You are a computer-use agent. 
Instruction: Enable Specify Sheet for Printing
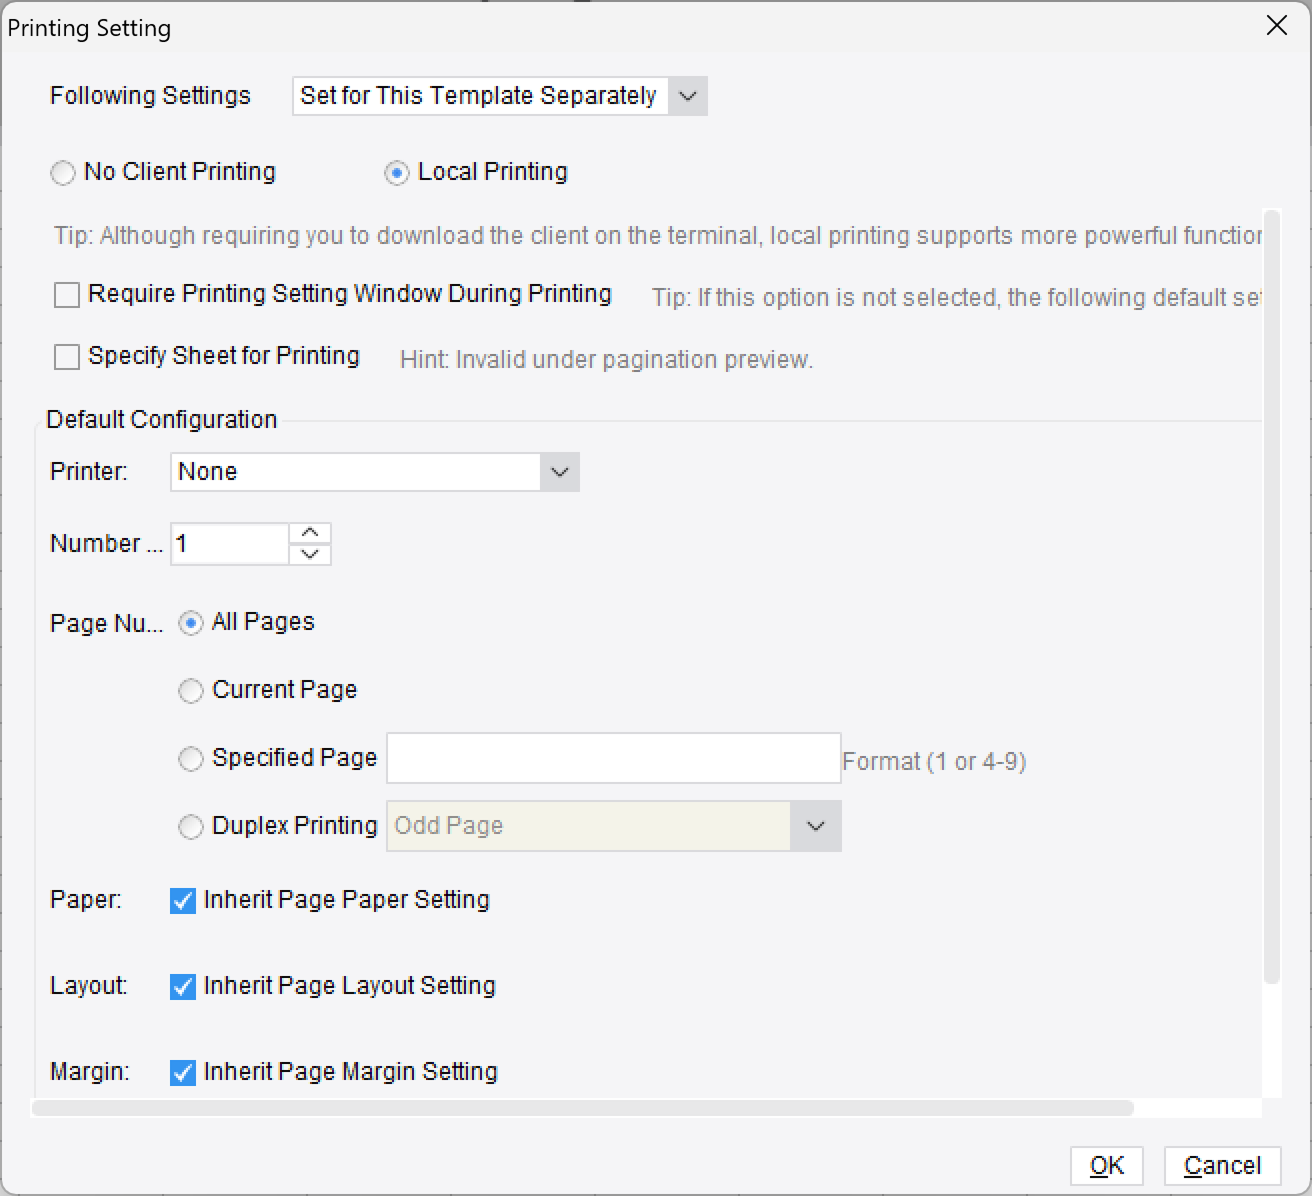pyautogui.click(x=66, y=356)
